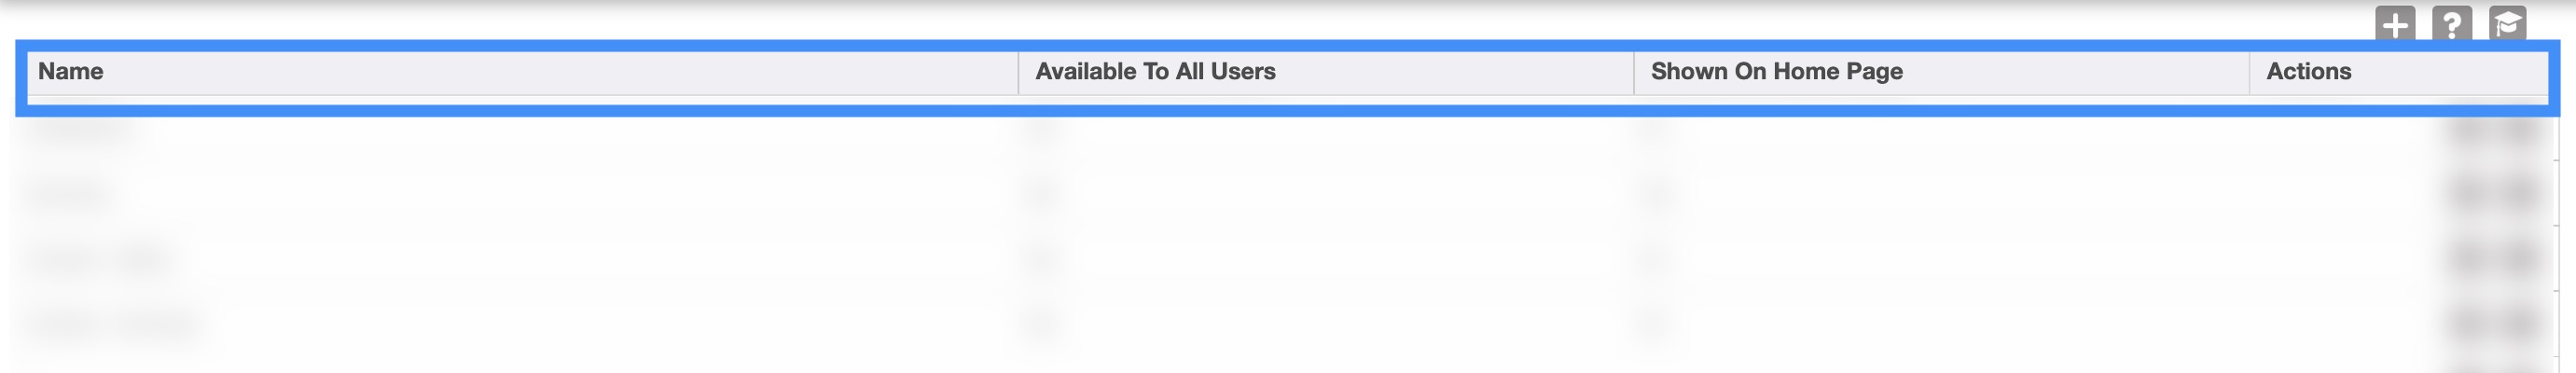The height and width of the screenshot is (373, 2576).
Task: Click the Shown On Home Page header
Action: (x=1776, y=72)
